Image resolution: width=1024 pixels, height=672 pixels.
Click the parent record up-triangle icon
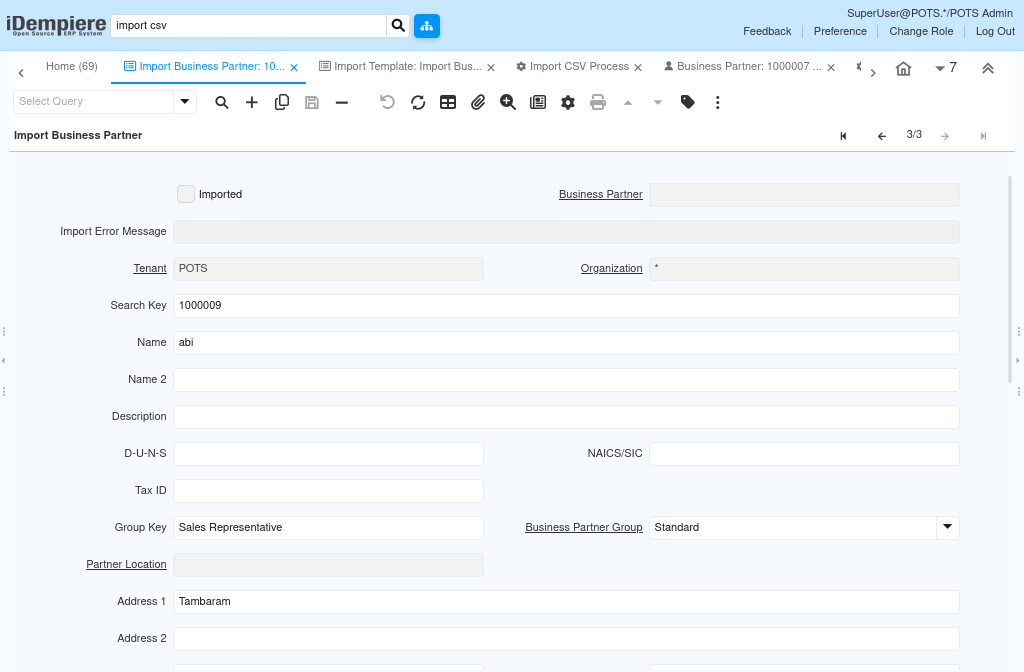(628, 103)
